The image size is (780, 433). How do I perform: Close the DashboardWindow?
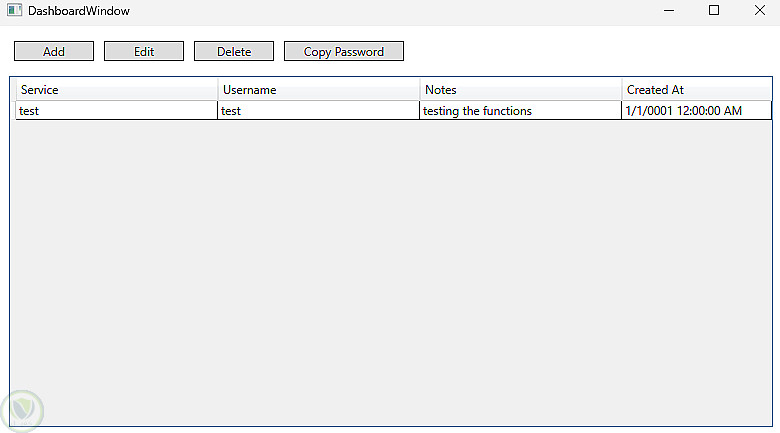coord(759,11)
